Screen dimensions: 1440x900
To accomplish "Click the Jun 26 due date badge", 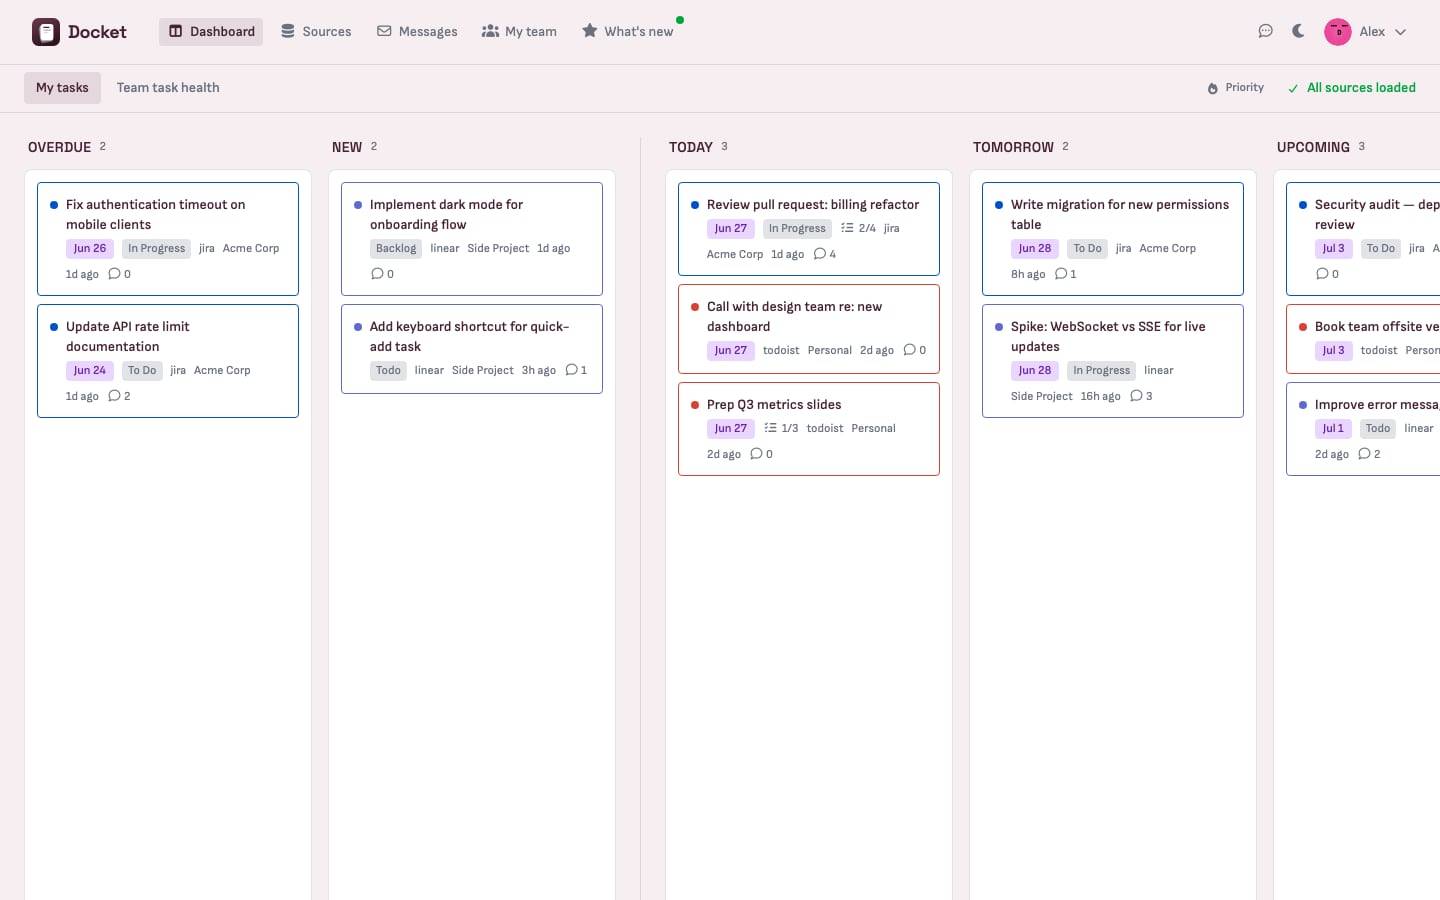I will [x=89, y=248].
